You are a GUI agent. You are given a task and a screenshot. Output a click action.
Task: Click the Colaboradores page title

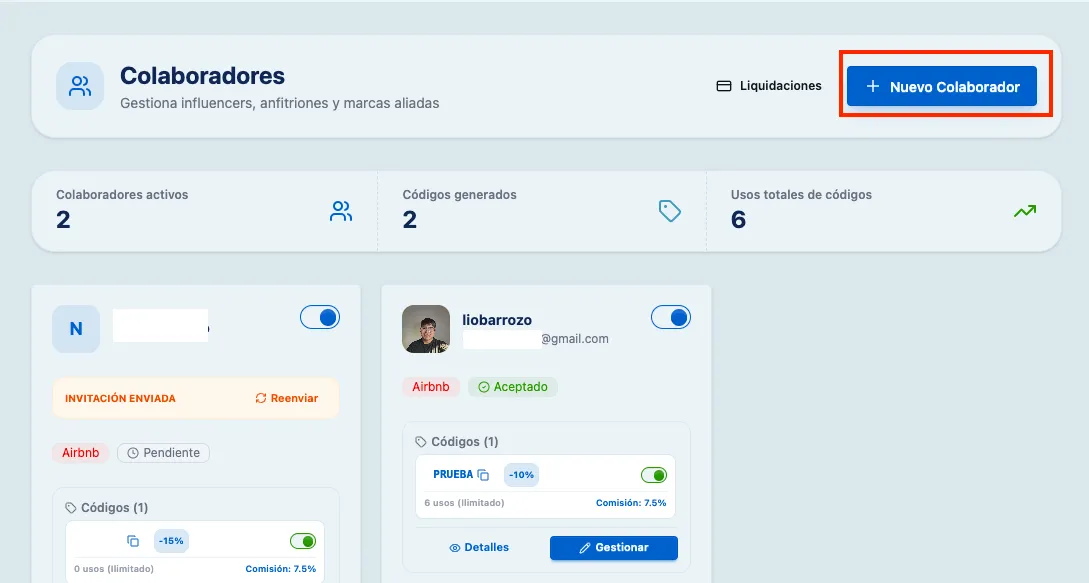click(x=203, y=76)
